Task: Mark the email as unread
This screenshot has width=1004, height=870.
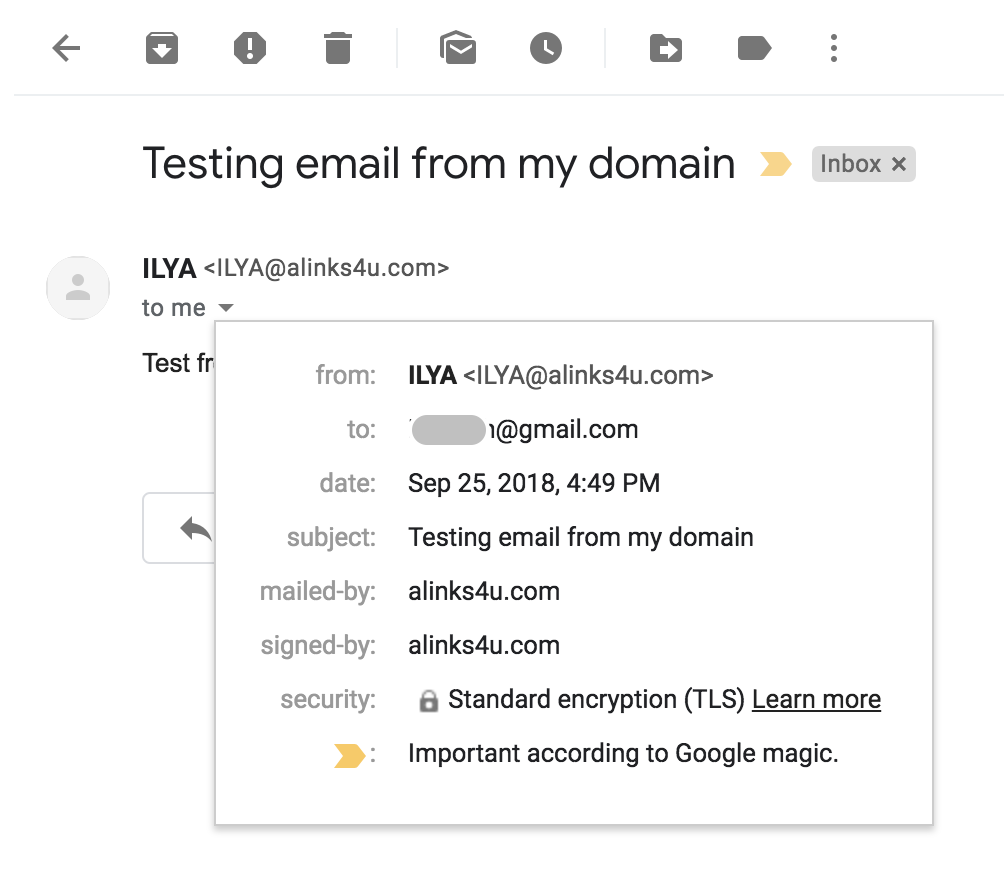Action: pos(458,48)
